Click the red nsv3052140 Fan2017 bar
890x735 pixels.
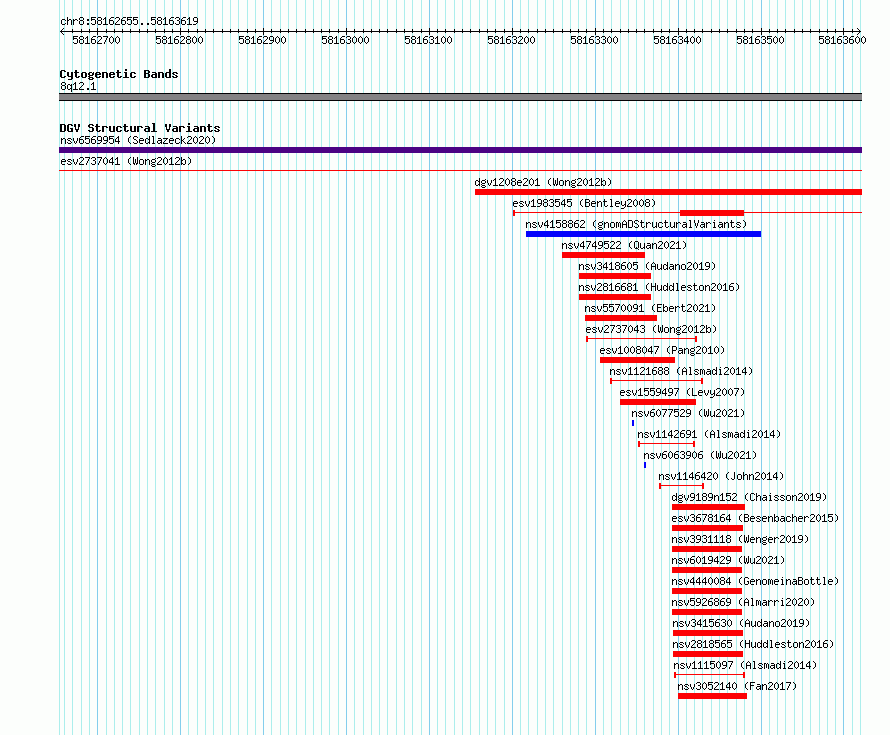point(712,696)
